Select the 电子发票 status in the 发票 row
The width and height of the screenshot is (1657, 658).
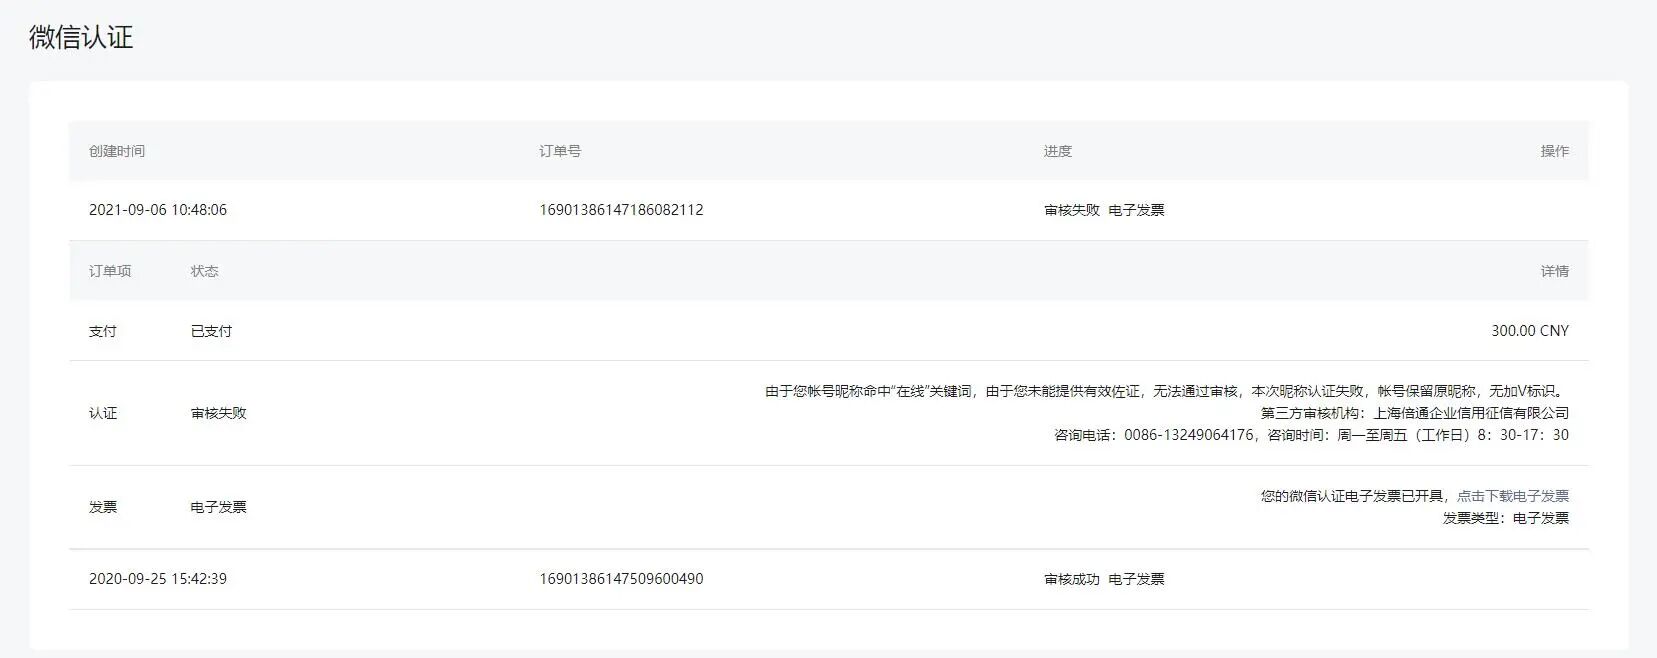(218, 507)
